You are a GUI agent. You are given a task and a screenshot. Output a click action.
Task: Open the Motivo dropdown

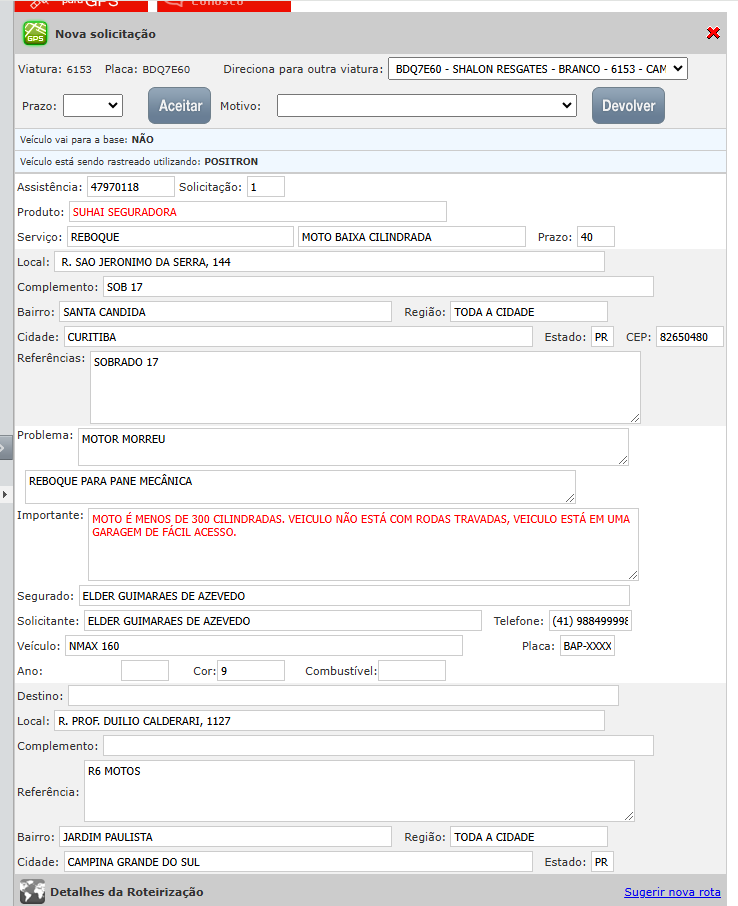[426, 105]
